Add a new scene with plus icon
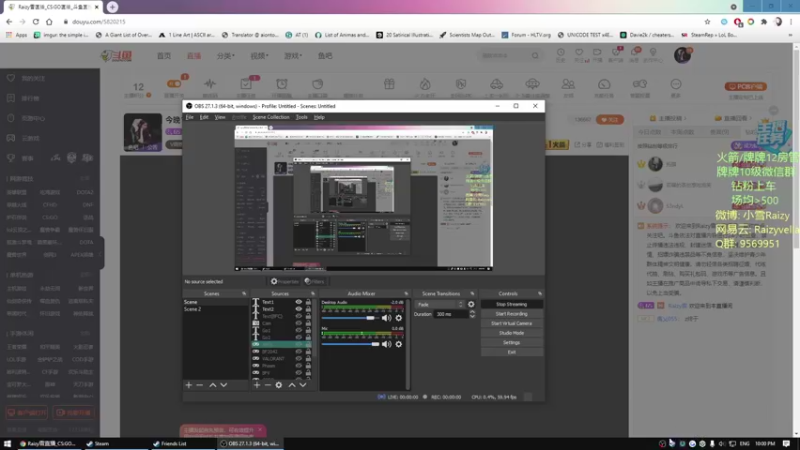This screenshot has width=800, height=450. tap(189, 385)
